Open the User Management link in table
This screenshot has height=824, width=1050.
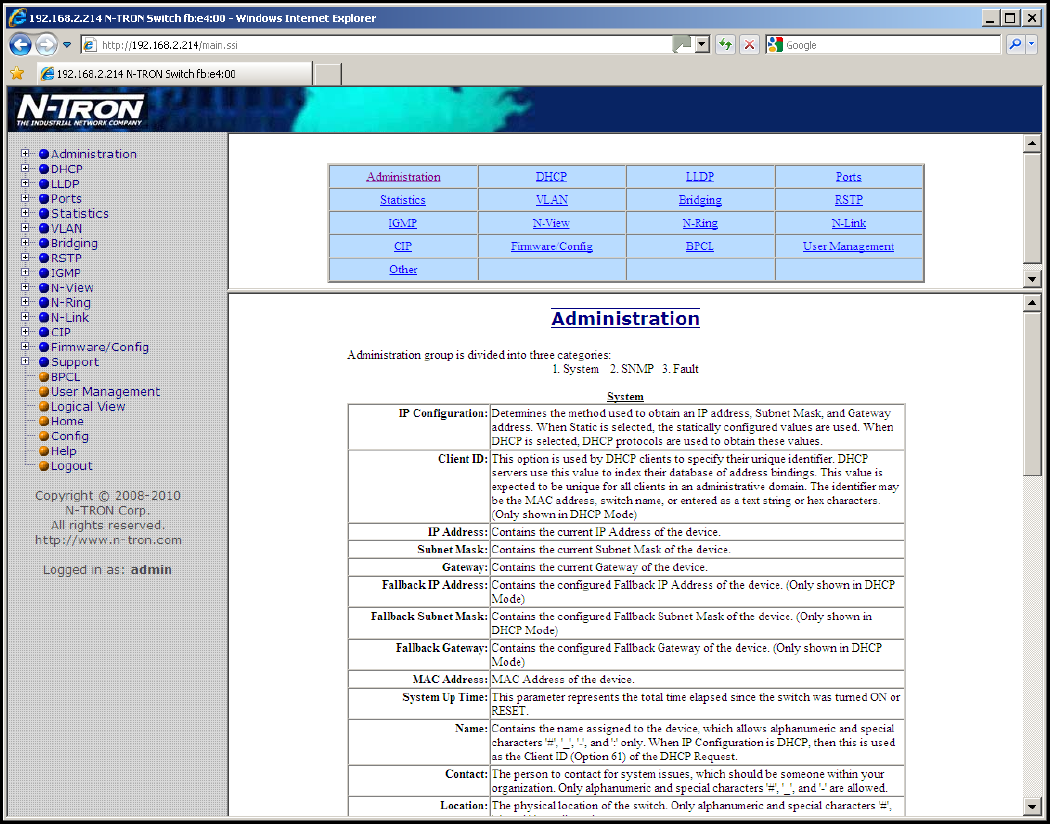[x=848, y=246]
